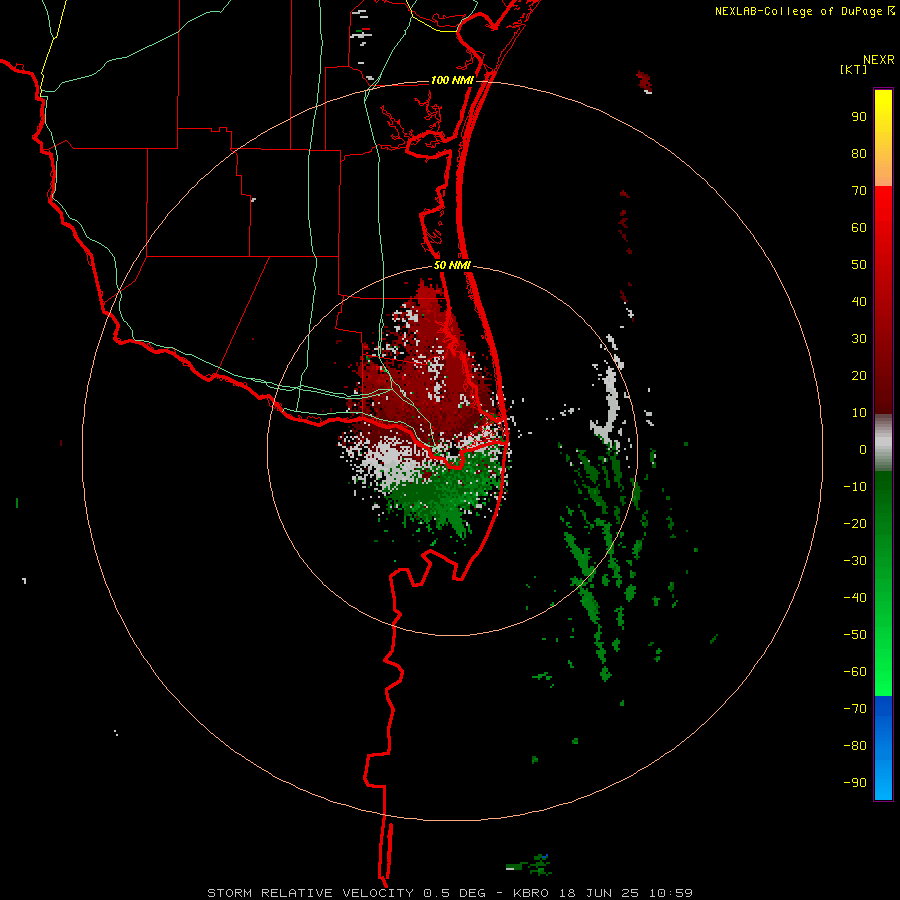Image resolution: width=900 pixels, height=900 pixels.
Task: Click the -80 value on velocity scale
Action: tap(855, 746)
